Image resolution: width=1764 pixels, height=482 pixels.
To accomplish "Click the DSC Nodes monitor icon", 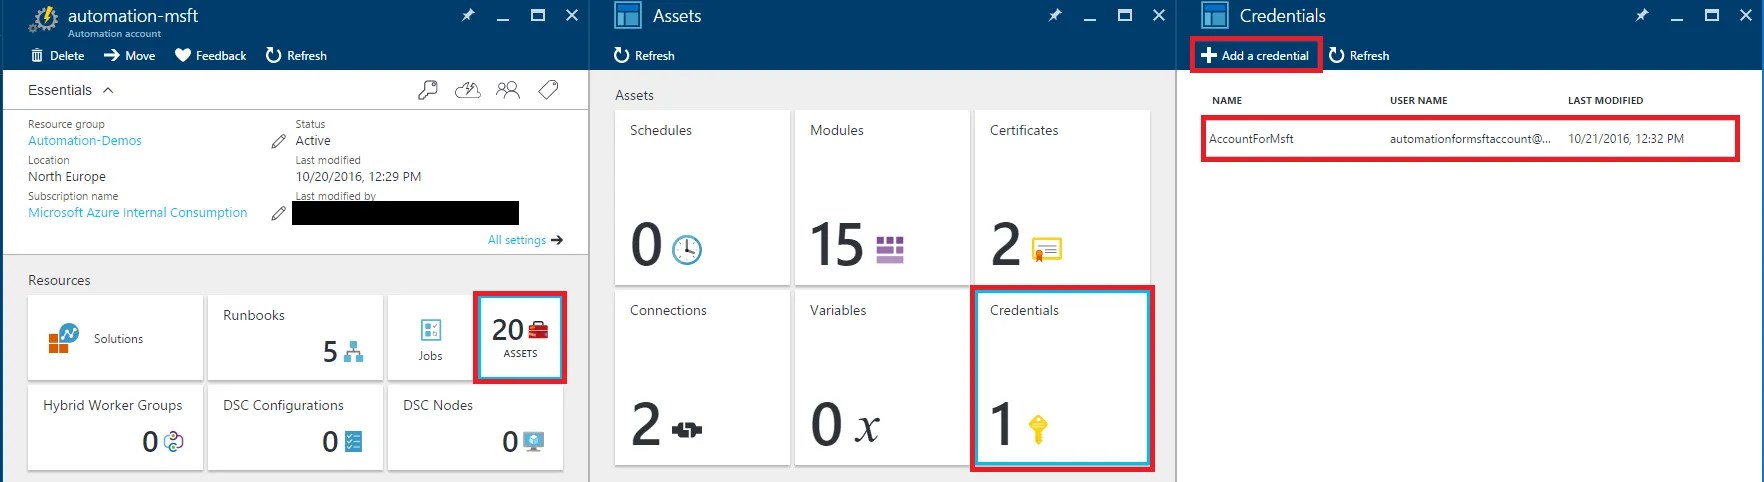I will click(x=533, y=441).
